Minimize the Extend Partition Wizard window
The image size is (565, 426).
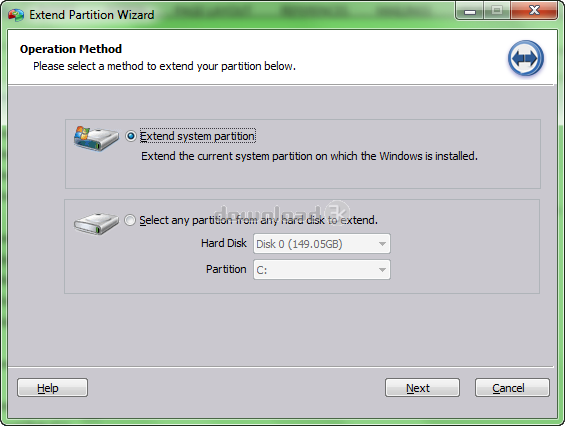click(x=470, y=11)
